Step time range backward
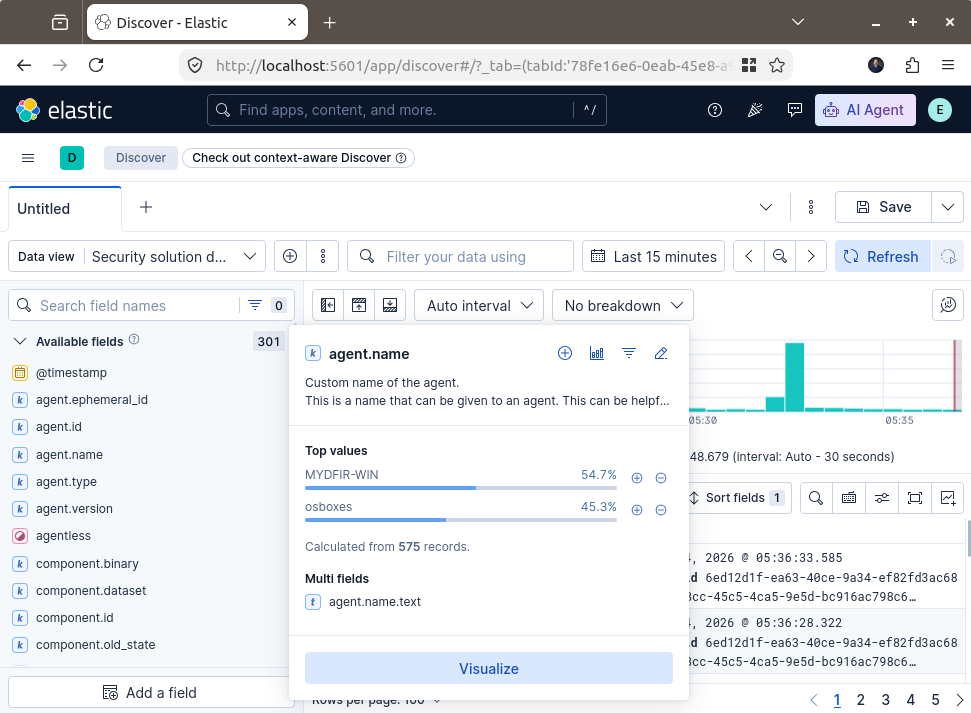The height and width of the screenshot is (713, 971). coord(749,256)
